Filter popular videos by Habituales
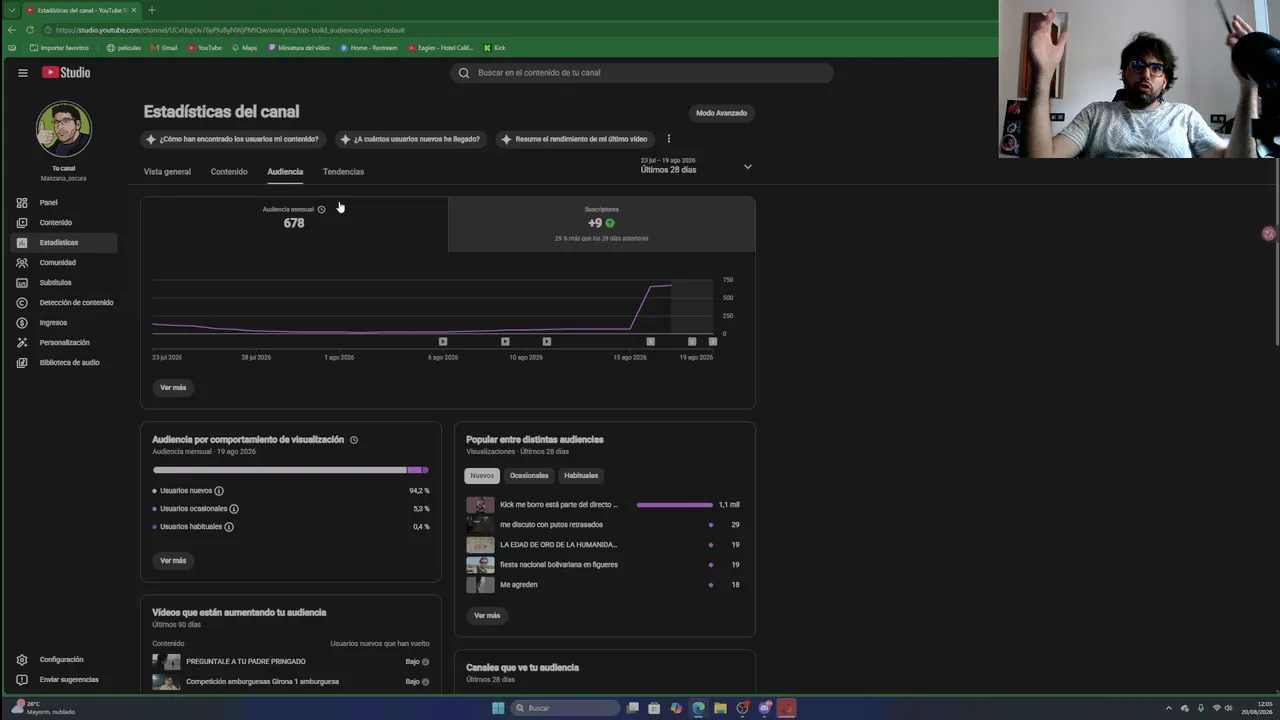Image resolution: width=1280 pixels, height=720 pixels. click(581, 475)
